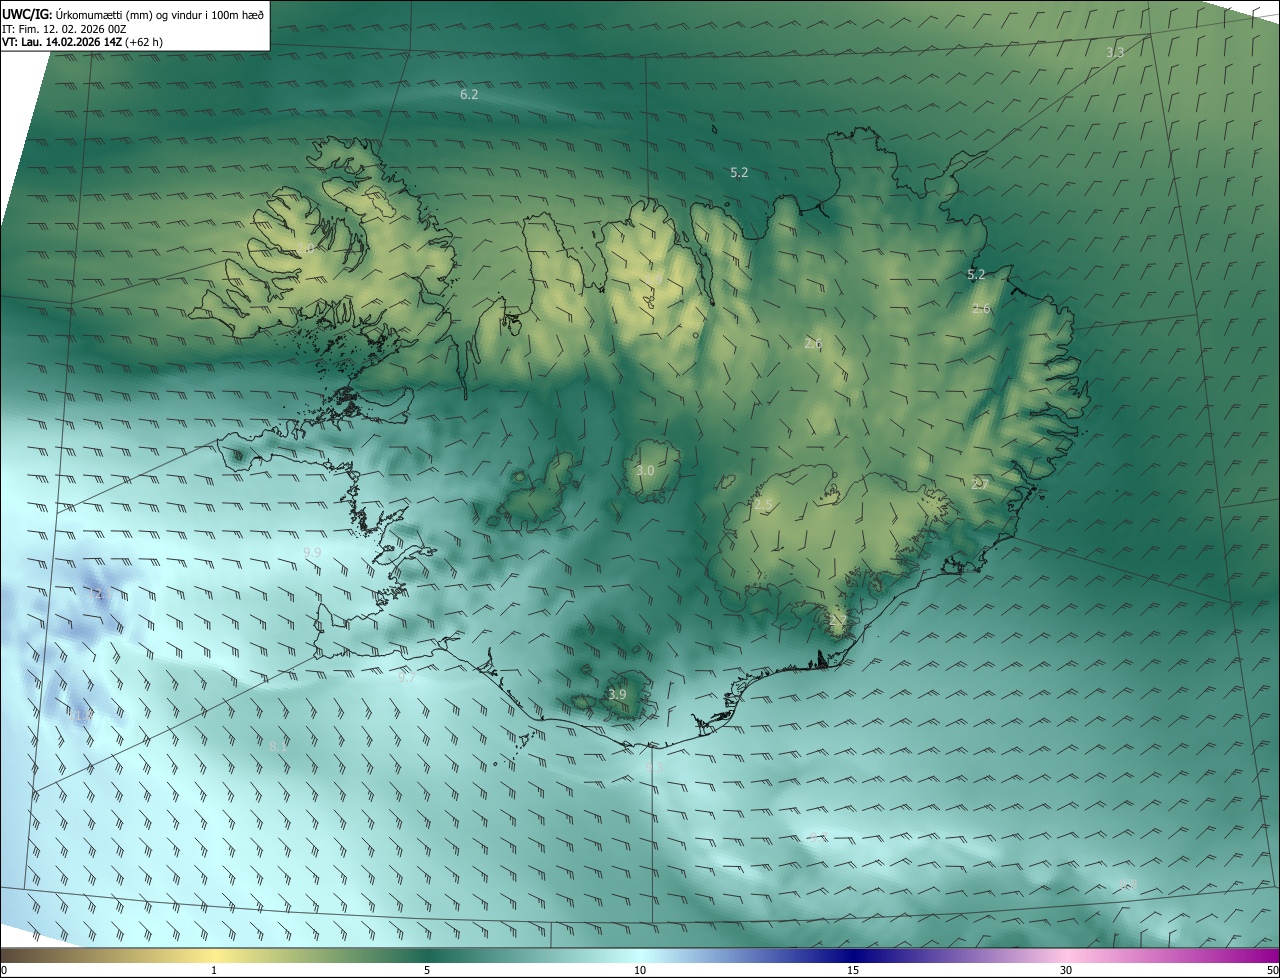Click the 2.5 value label on the map
The image size is (1280, 978).
click(x=764, y=506)
